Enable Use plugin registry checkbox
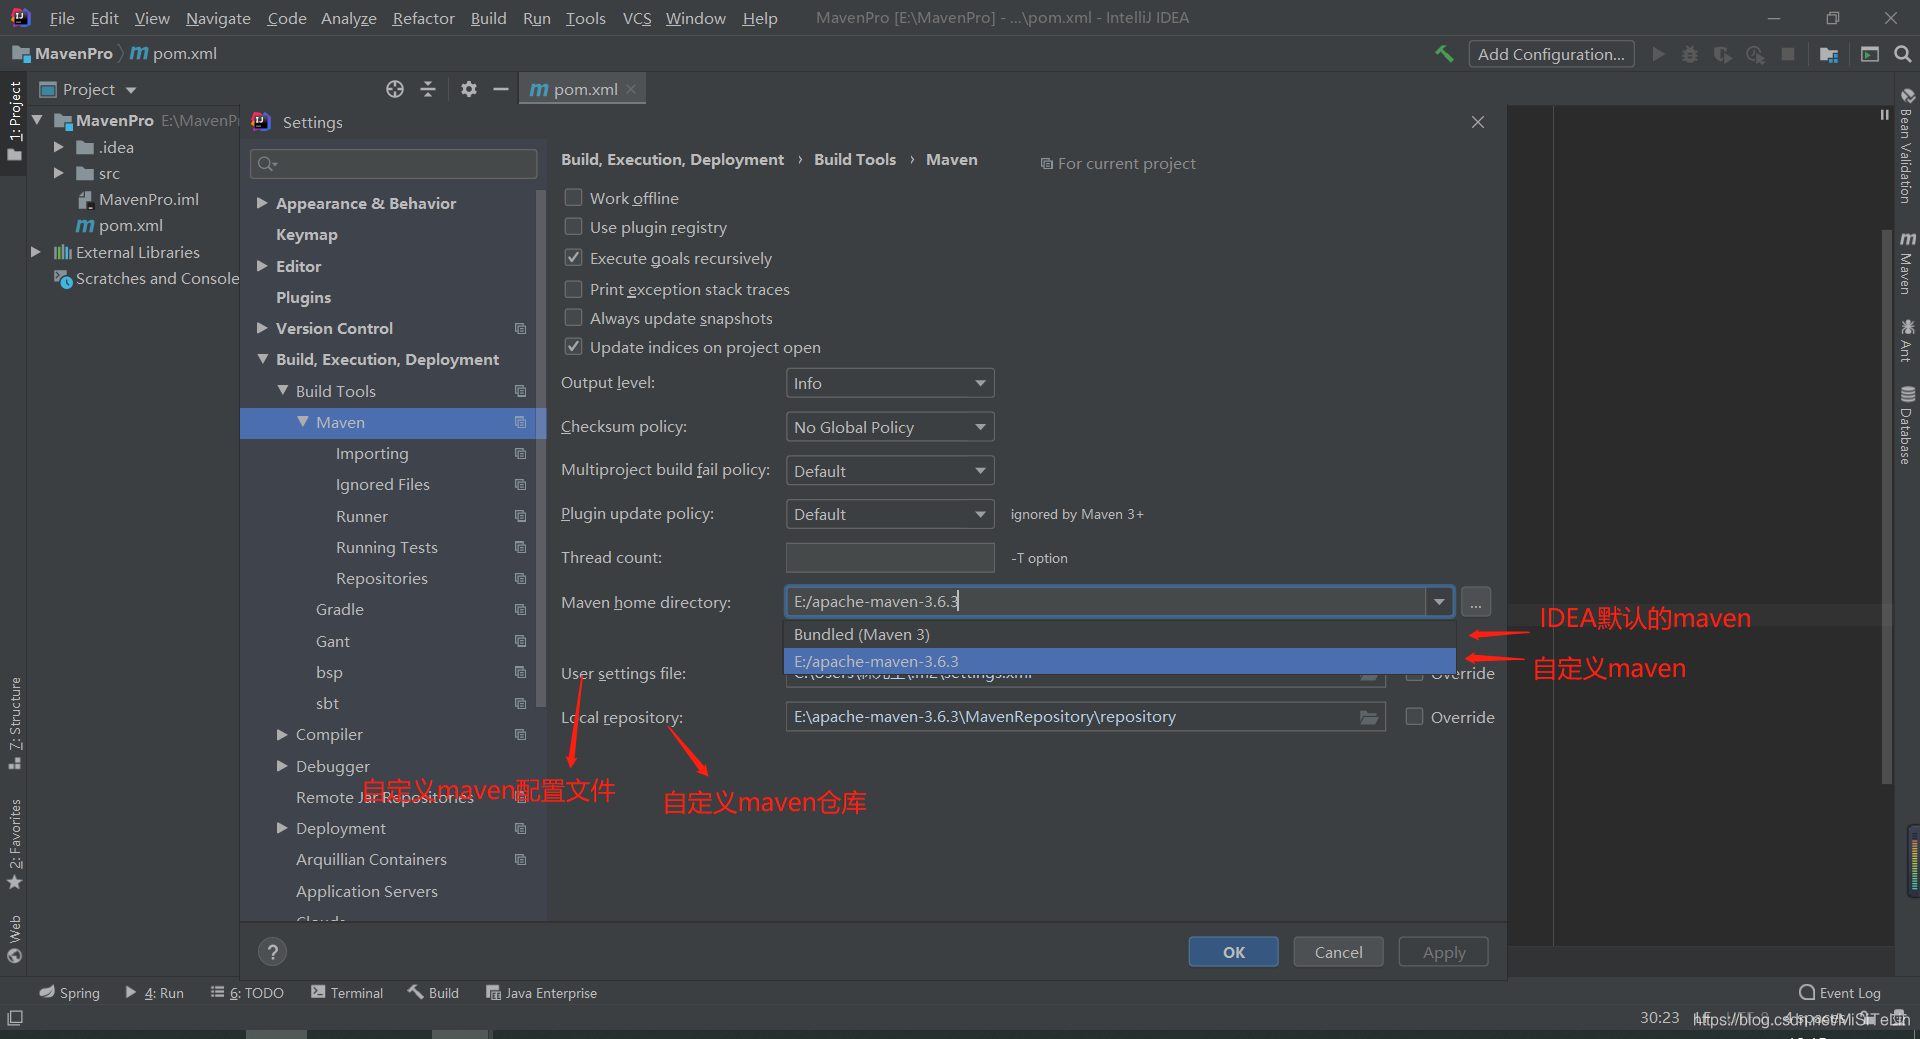Viewport: 1920px width, 1039px height. [x=574, y=227]
